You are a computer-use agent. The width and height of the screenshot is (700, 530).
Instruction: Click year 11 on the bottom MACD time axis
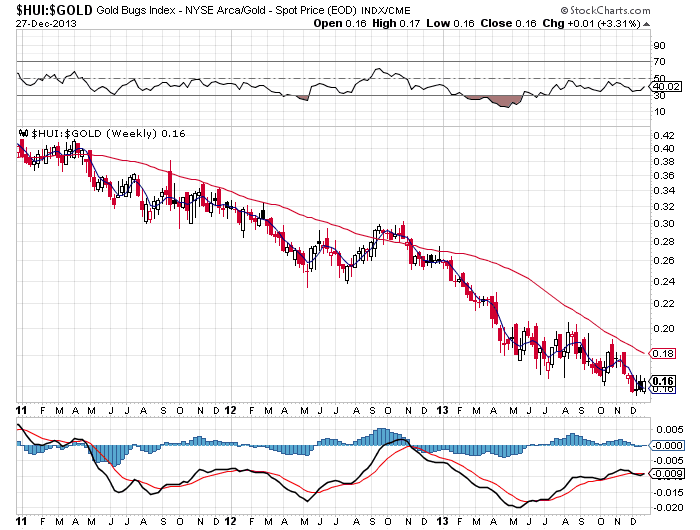(21, 521)
